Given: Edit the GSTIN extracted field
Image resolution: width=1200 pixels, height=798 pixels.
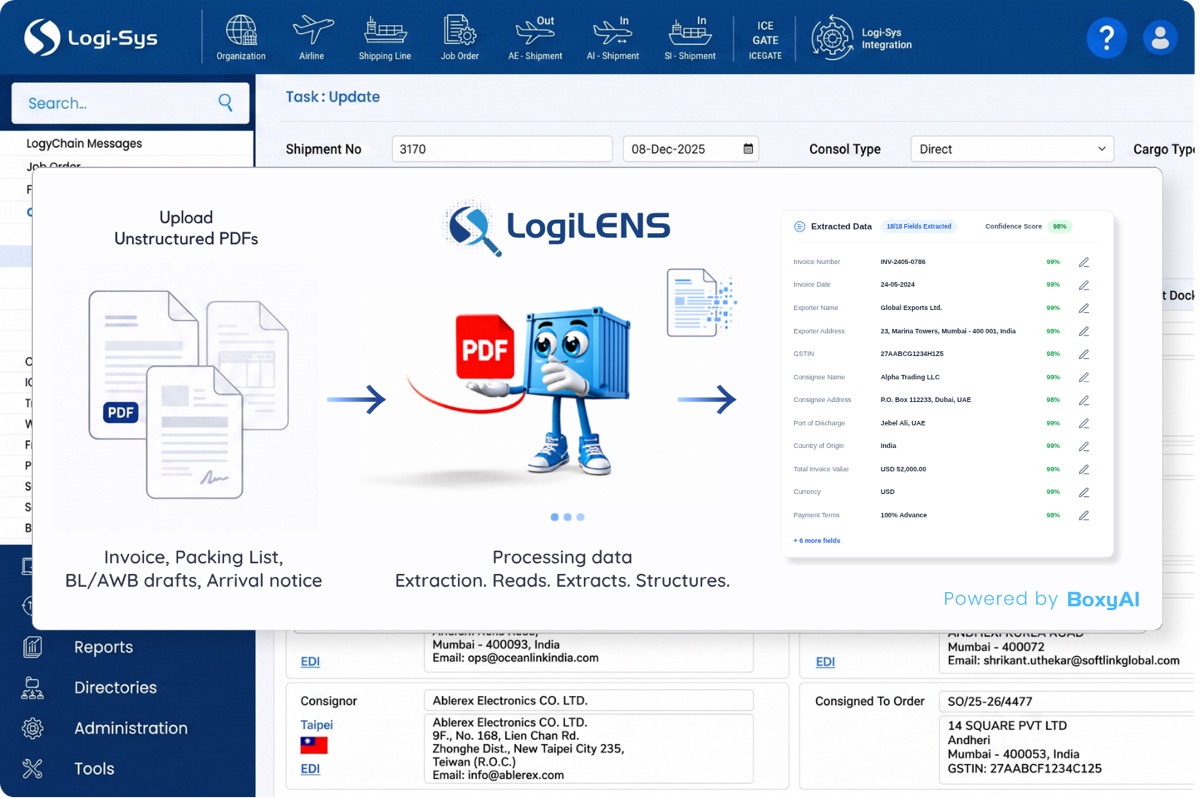Looking at the screenshot, I should click(1083, 354).
